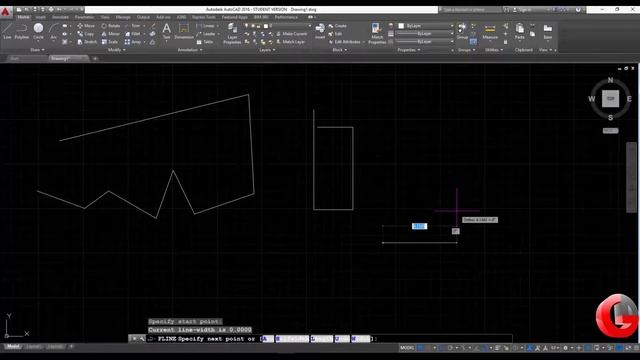Click the command line input field
The image size is (640, 360).
tap(329, 339)
